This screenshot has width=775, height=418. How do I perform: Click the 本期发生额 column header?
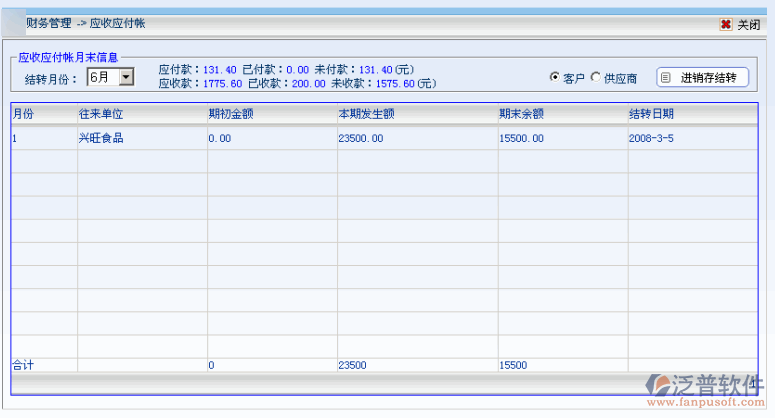pos(366,114)
